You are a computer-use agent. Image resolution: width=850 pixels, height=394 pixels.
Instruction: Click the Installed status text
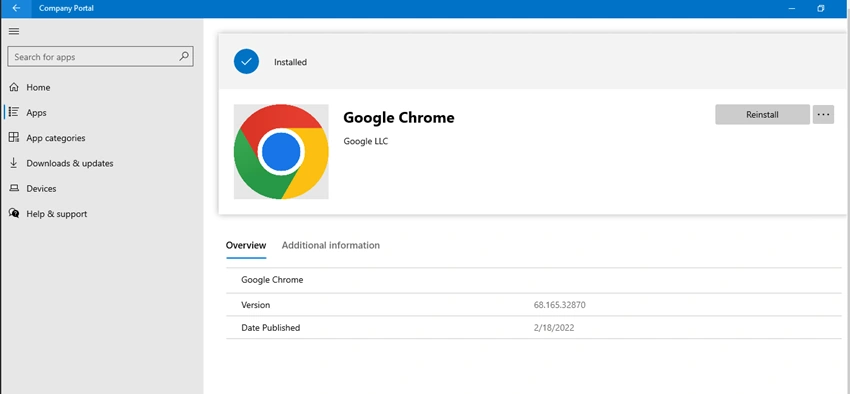coord(290,62)
